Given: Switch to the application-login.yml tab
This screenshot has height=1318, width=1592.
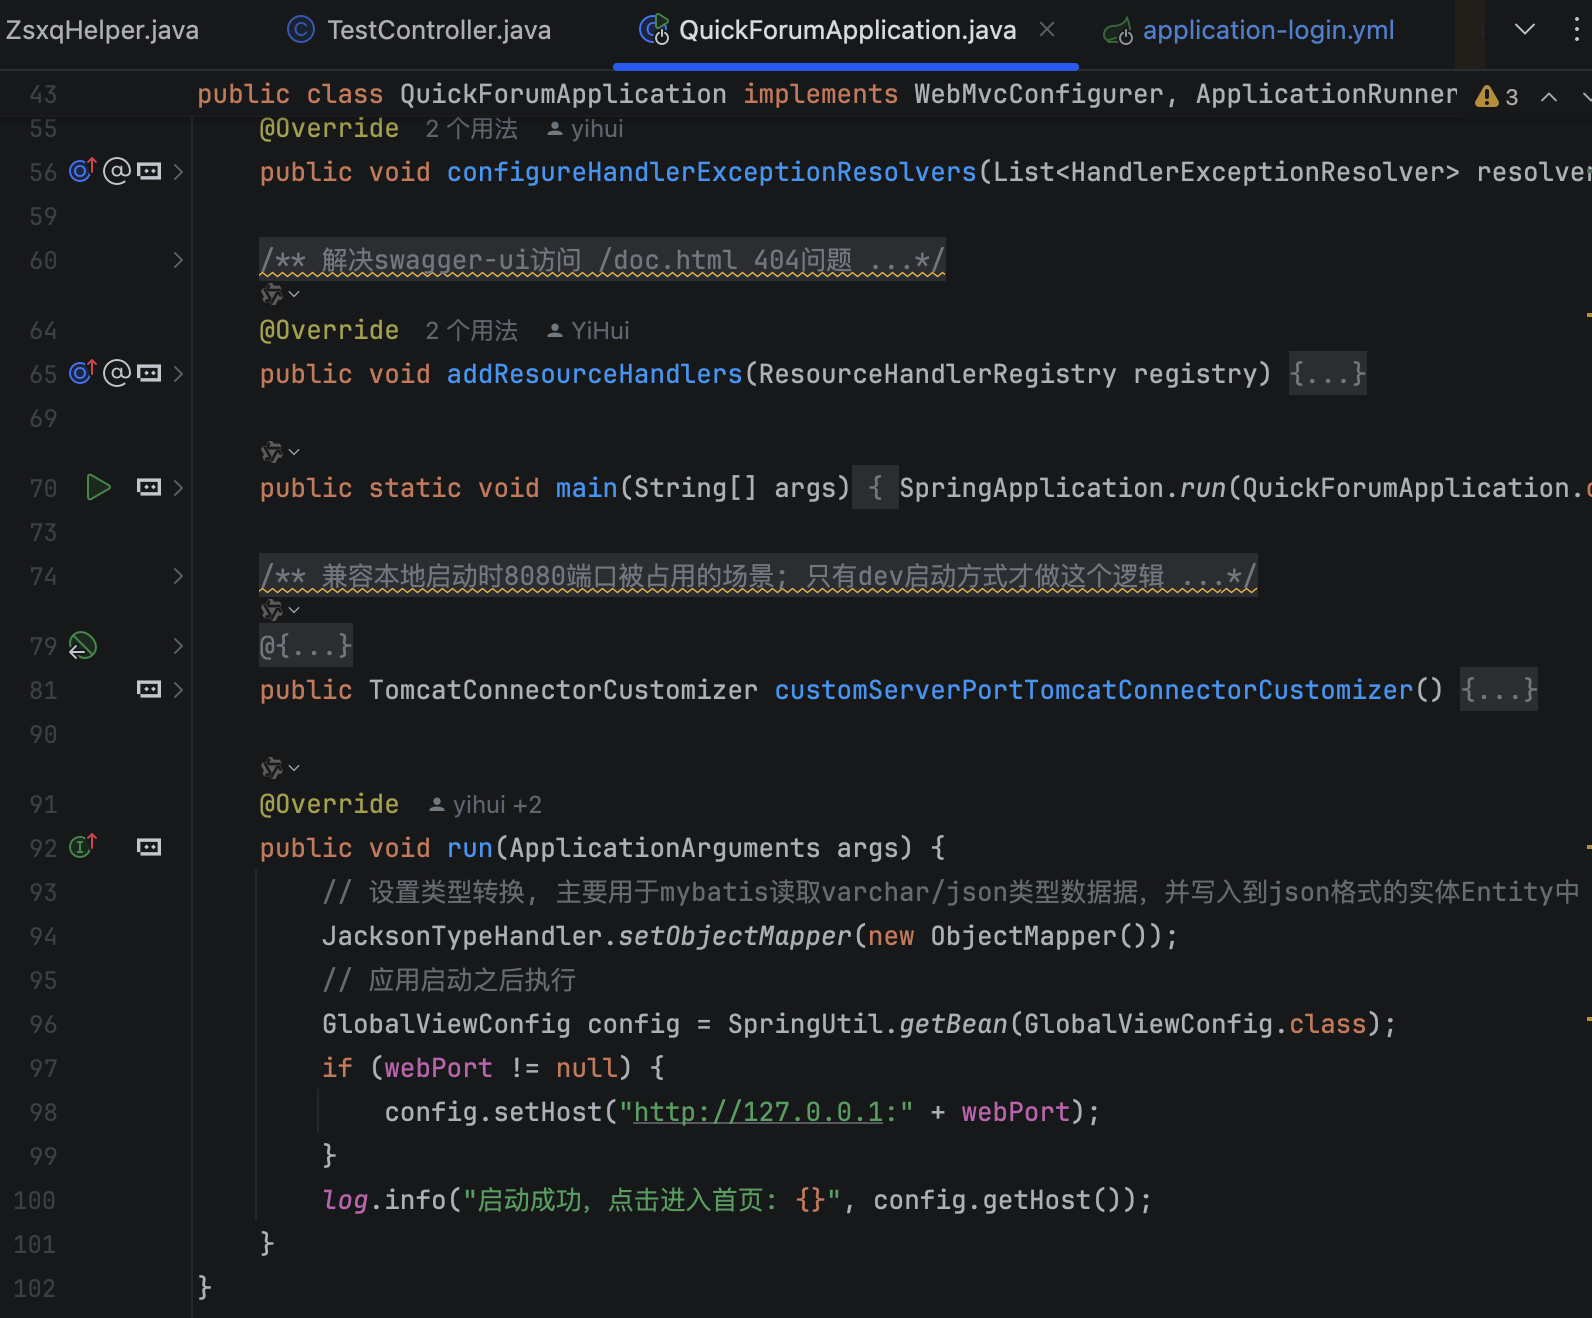Looking at the screenshot, I should pyautogui.click(x=1267, y=30).
